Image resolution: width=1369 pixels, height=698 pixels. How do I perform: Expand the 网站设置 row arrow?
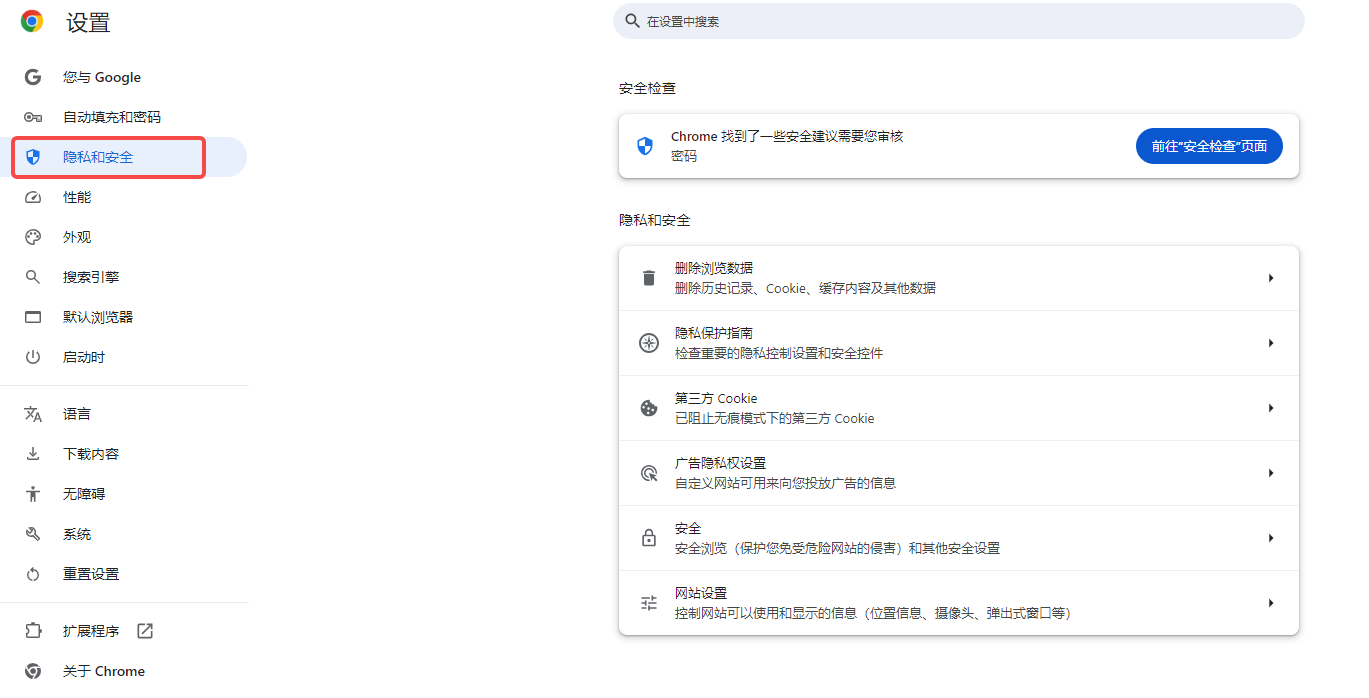1271,603
